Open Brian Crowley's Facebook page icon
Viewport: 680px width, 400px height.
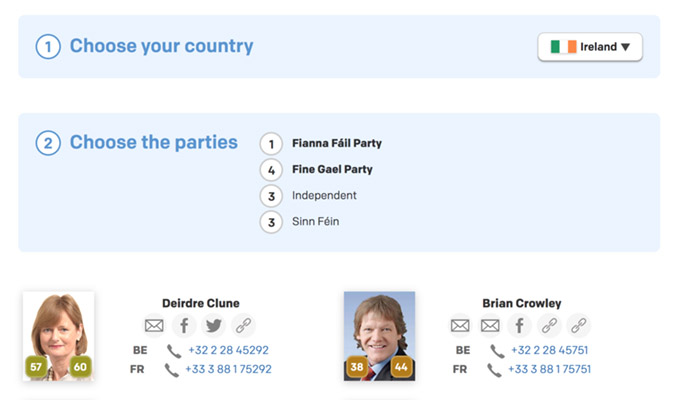[x=519, y=325]
